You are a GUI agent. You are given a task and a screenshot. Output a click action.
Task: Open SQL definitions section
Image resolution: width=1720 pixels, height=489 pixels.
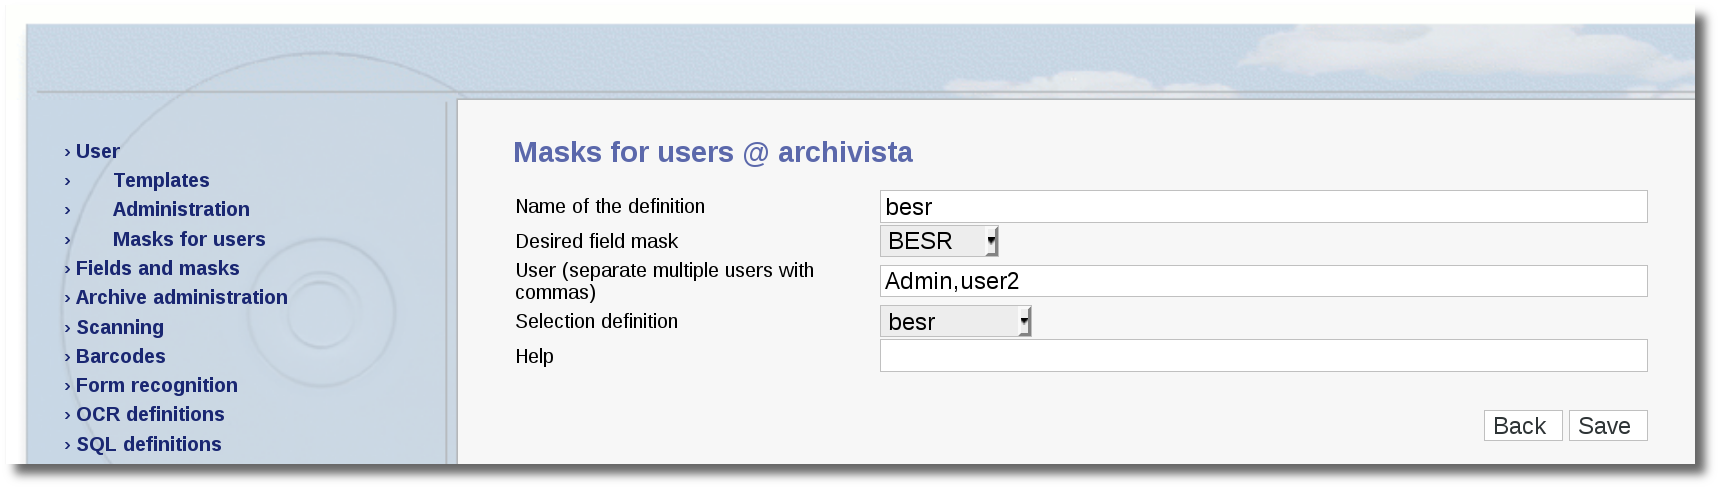pos(149,444)
